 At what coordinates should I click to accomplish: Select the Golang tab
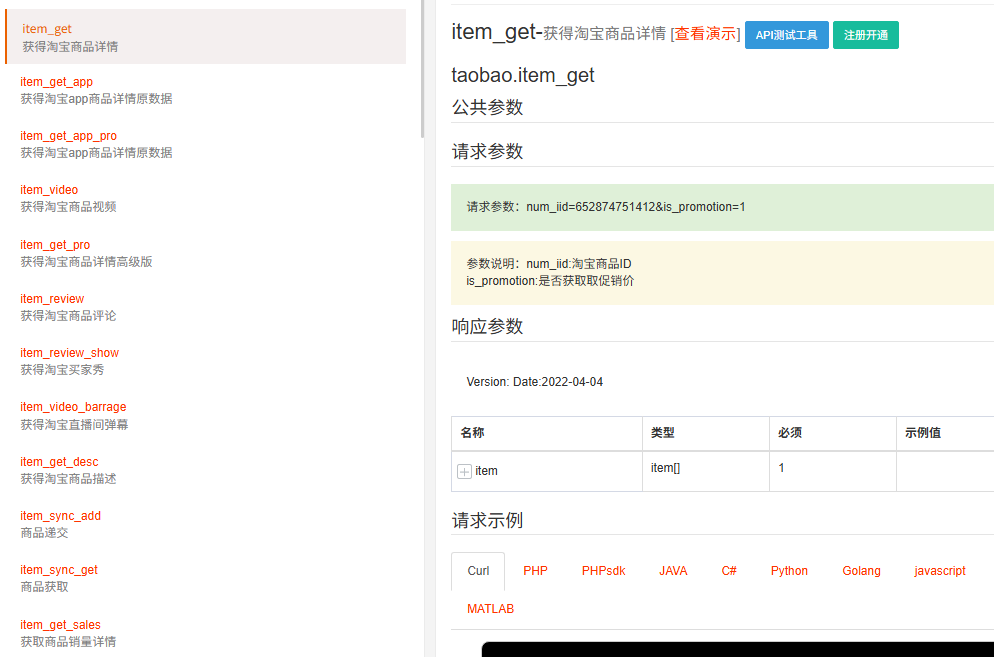pyautogui.click(x=862, y=571)
